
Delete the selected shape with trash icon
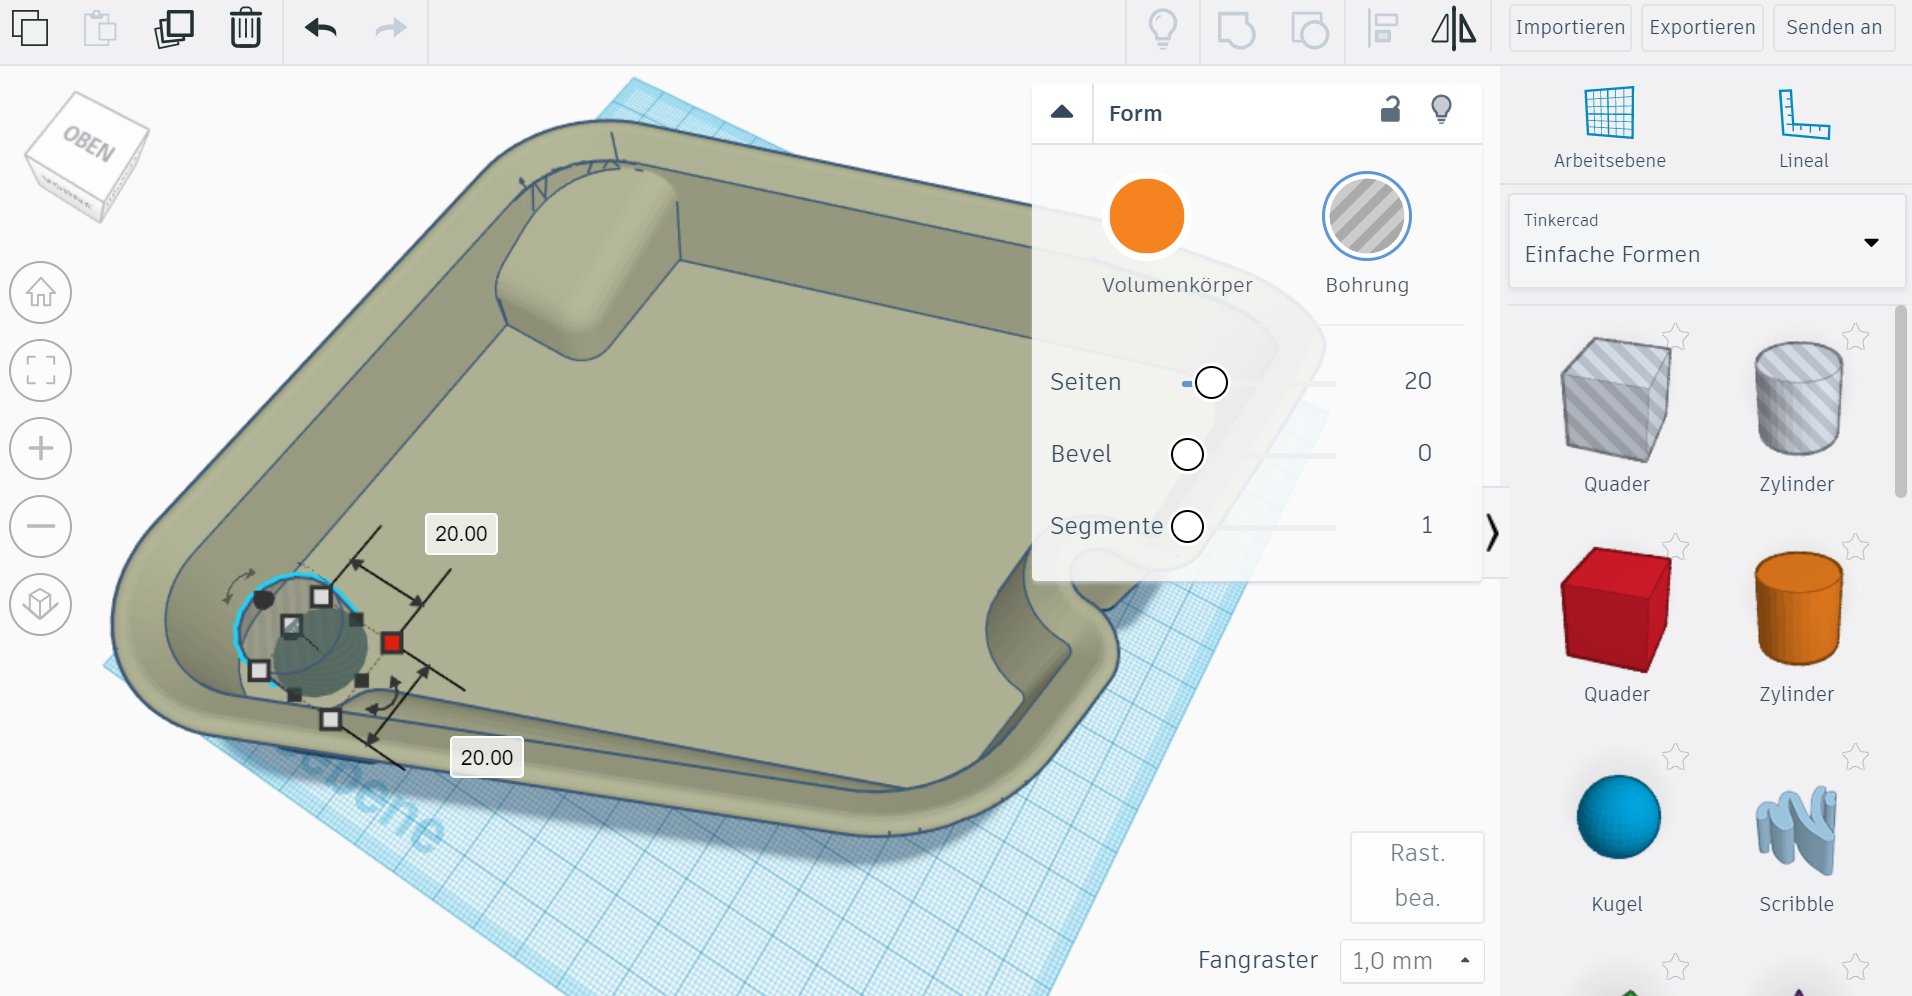(245, 28)
